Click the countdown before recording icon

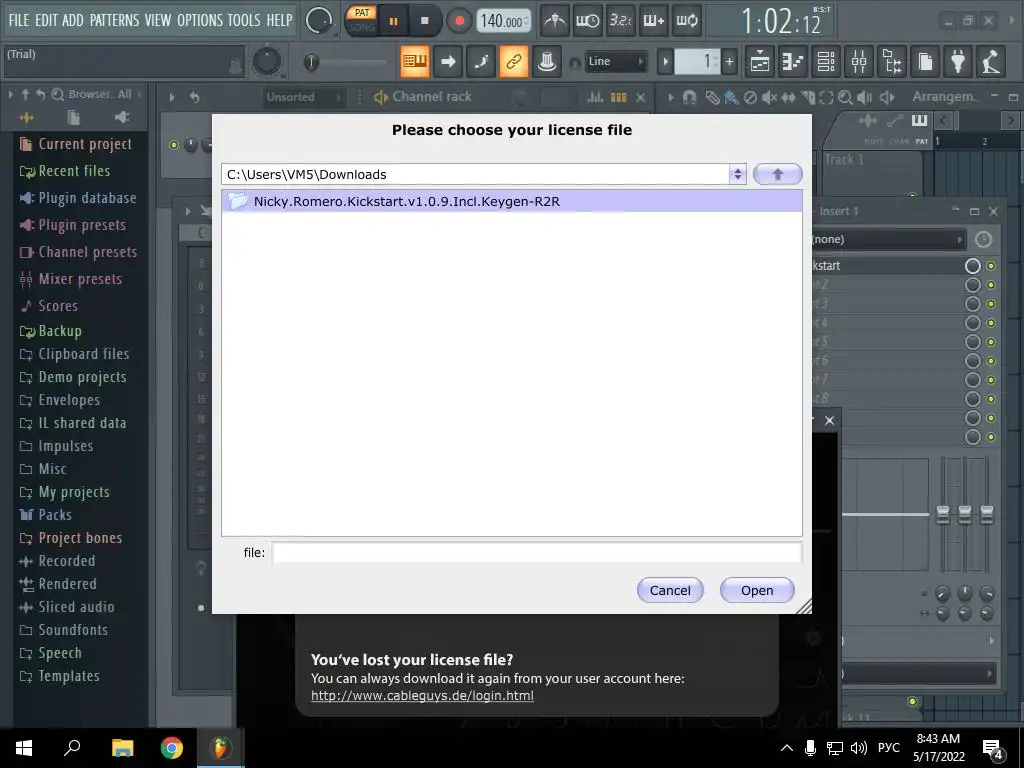[x=620, y=21]
